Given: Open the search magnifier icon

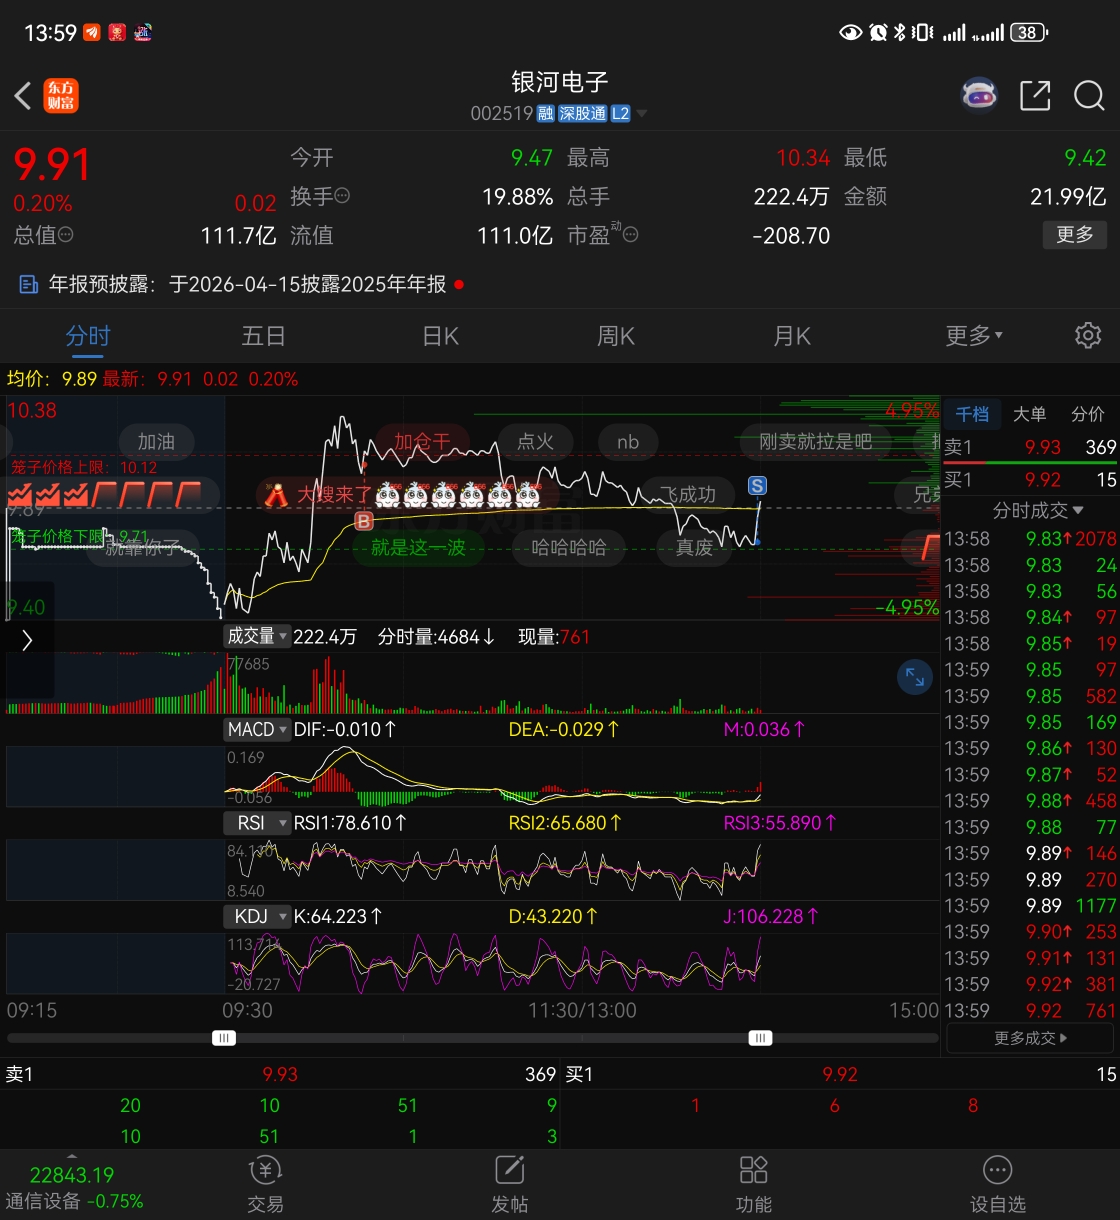Looking at the screenshot, I should 1088,96.
